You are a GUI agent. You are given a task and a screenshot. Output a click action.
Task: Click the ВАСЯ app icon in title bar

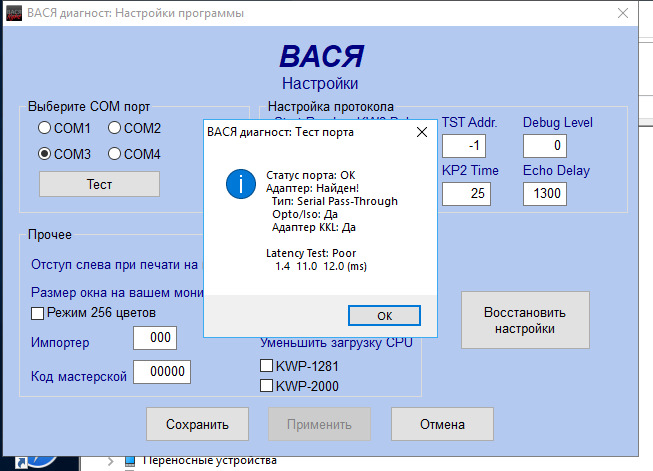pos(14,13)
